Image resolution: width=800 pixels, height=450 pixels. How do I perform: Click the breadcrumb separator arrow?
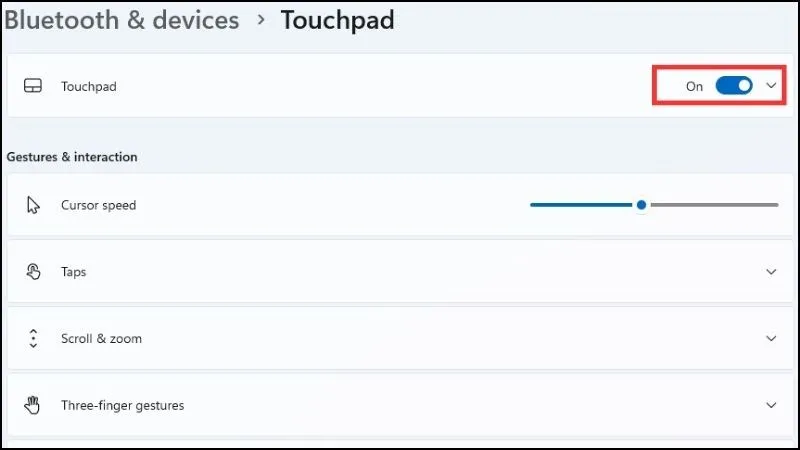coord(260,20)
